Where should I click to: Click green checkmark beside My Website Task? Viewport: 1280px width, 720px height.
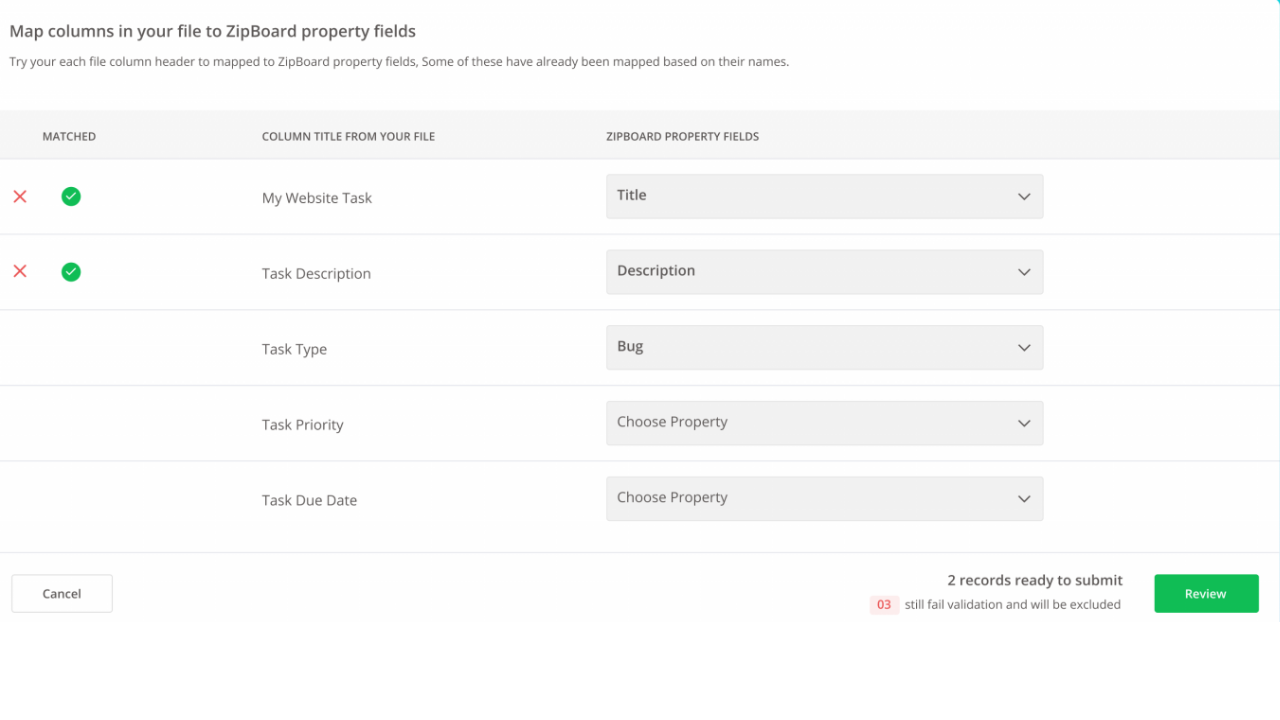tap(71, 197)
